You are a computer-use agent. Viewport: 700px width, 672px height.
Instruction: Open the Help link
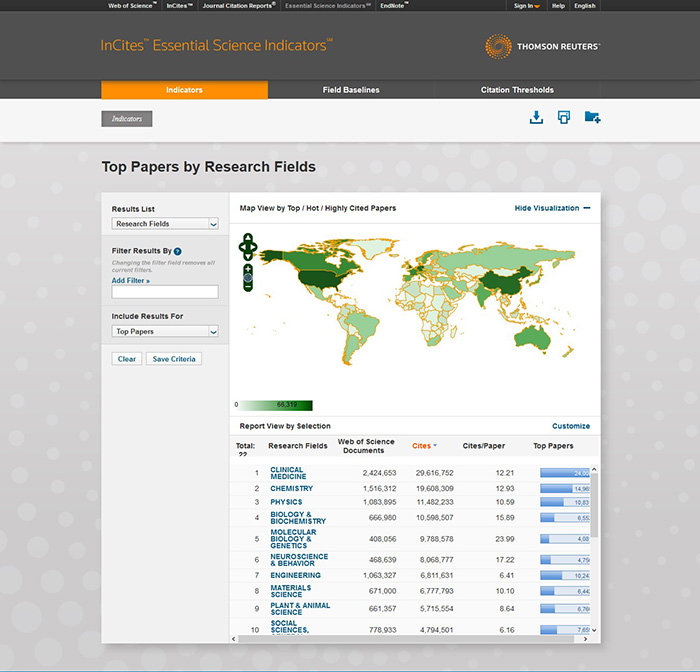coord(558,6)
